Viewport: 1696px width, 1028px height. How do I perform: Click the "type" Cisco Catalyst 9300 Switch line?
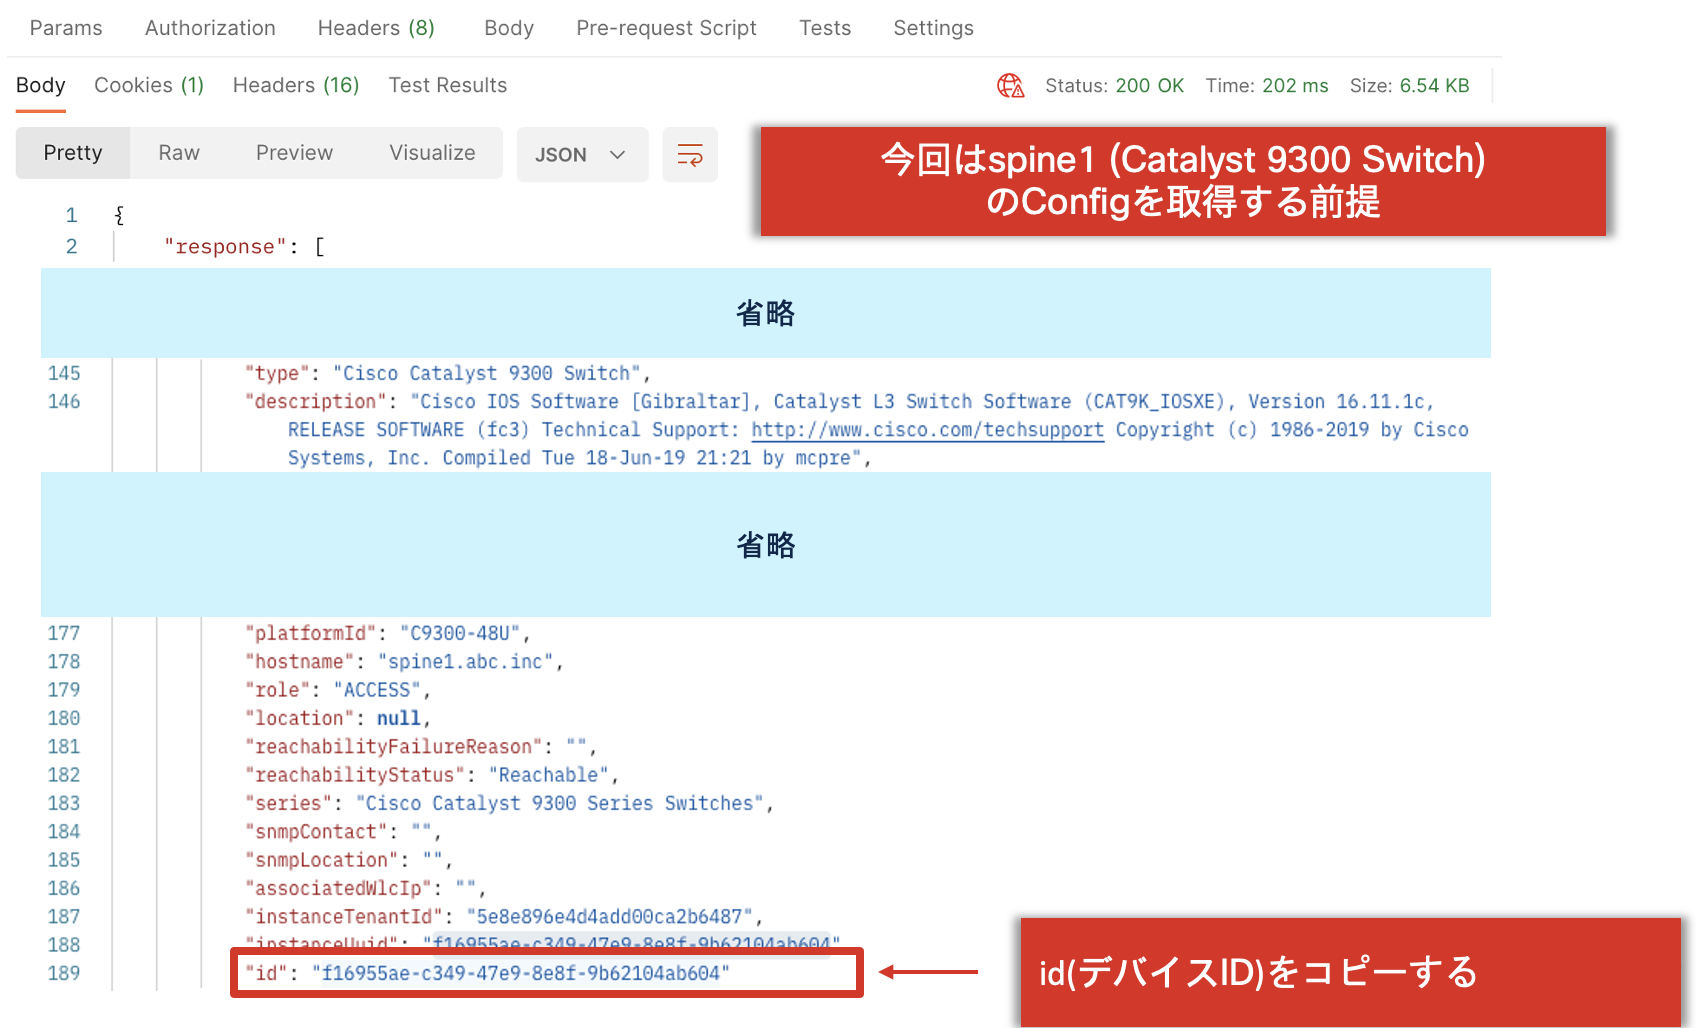coord(448,374)
